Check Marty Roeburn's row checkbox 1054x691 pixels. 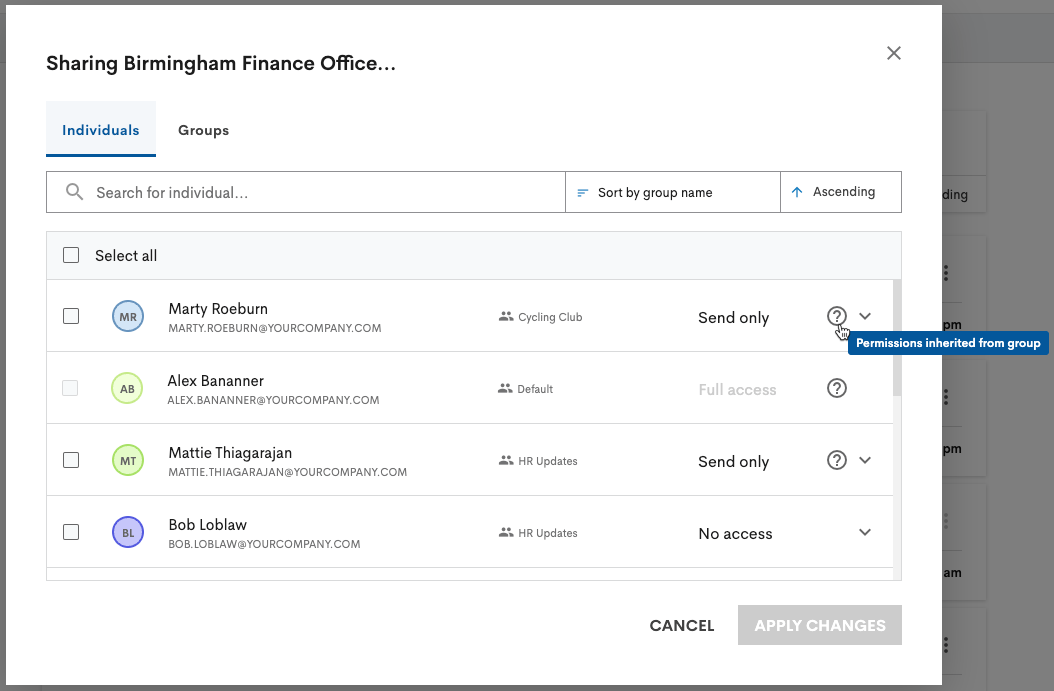[x=71, y=316]
